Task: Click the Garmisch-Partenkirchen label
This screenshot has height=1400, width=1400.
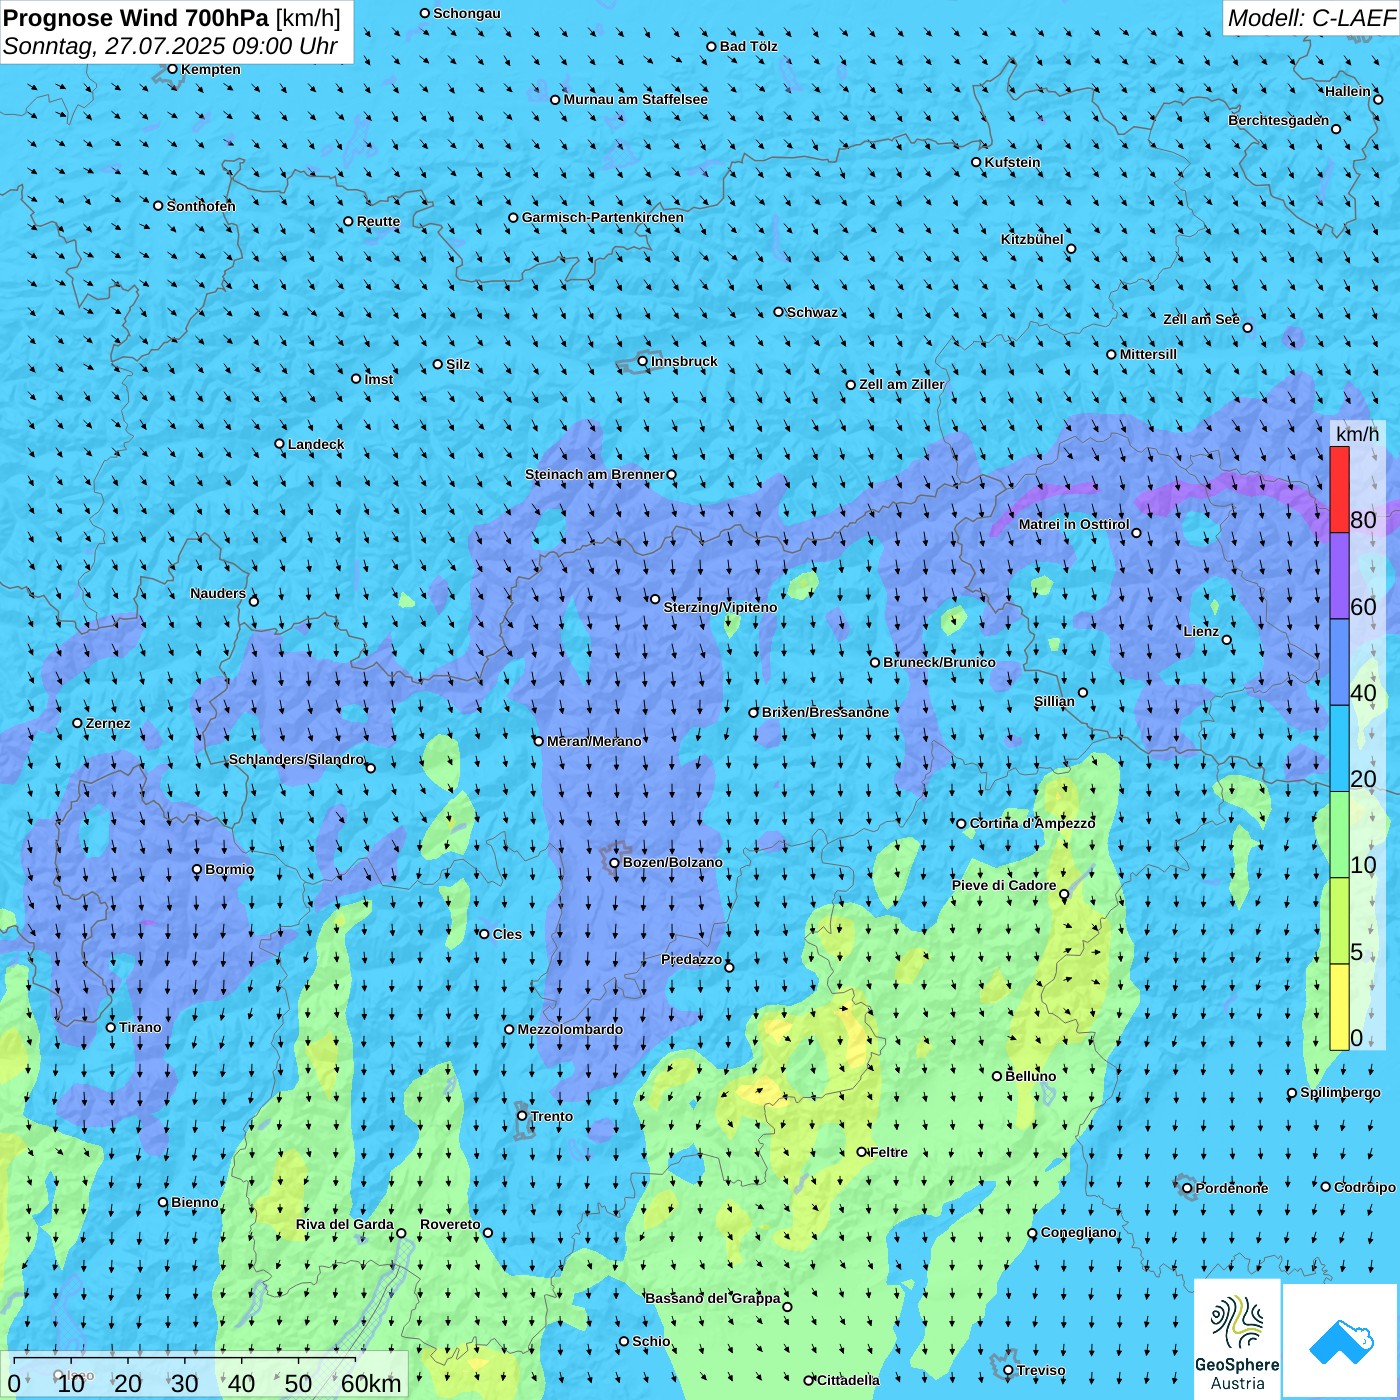Action: point(603,217)
